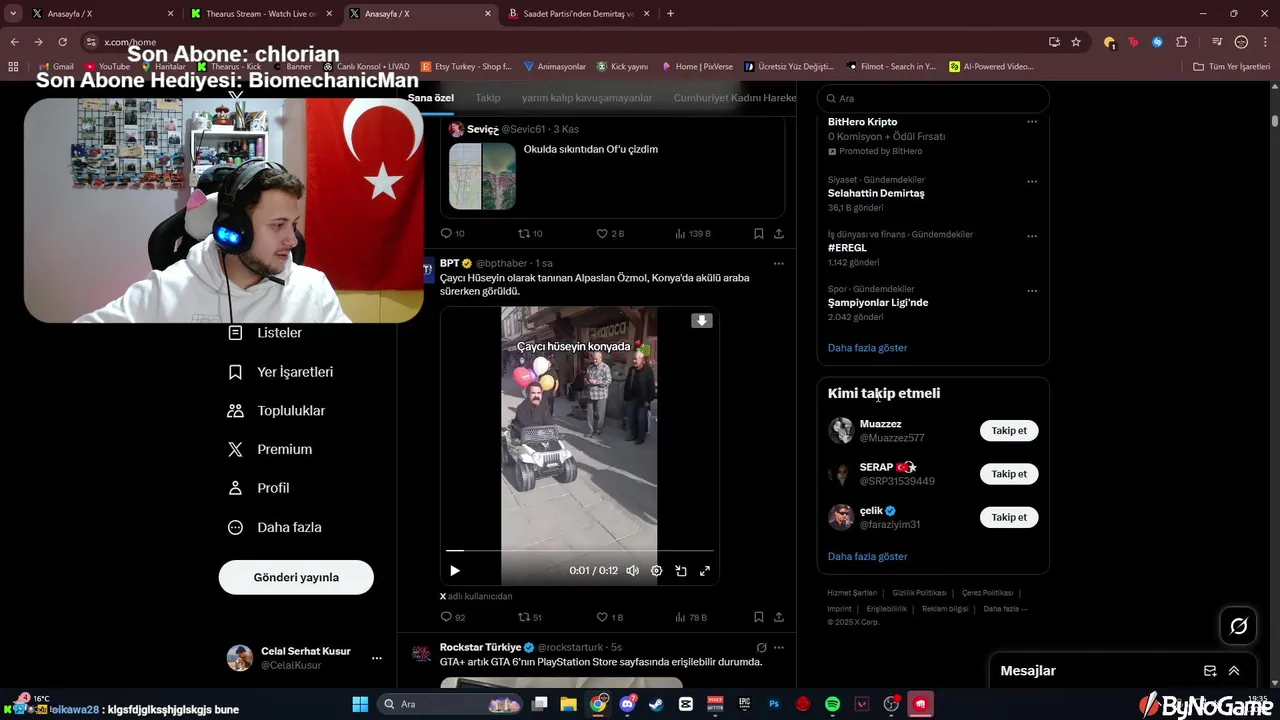Open Grok icon on Rockstar Türkiye post
Image resolution: width=1280 pixels, height=720 pixels.
coord(761,647)
